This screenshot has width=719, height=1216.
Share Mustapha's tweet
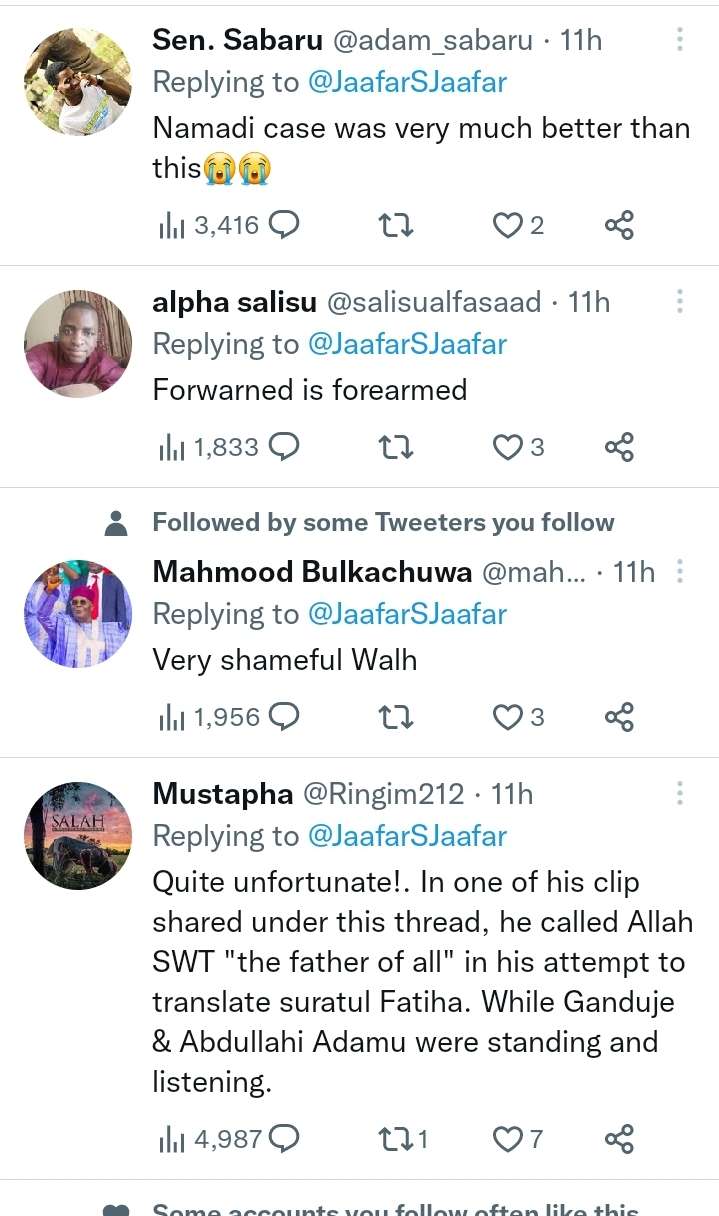(x=619, y=1139)
